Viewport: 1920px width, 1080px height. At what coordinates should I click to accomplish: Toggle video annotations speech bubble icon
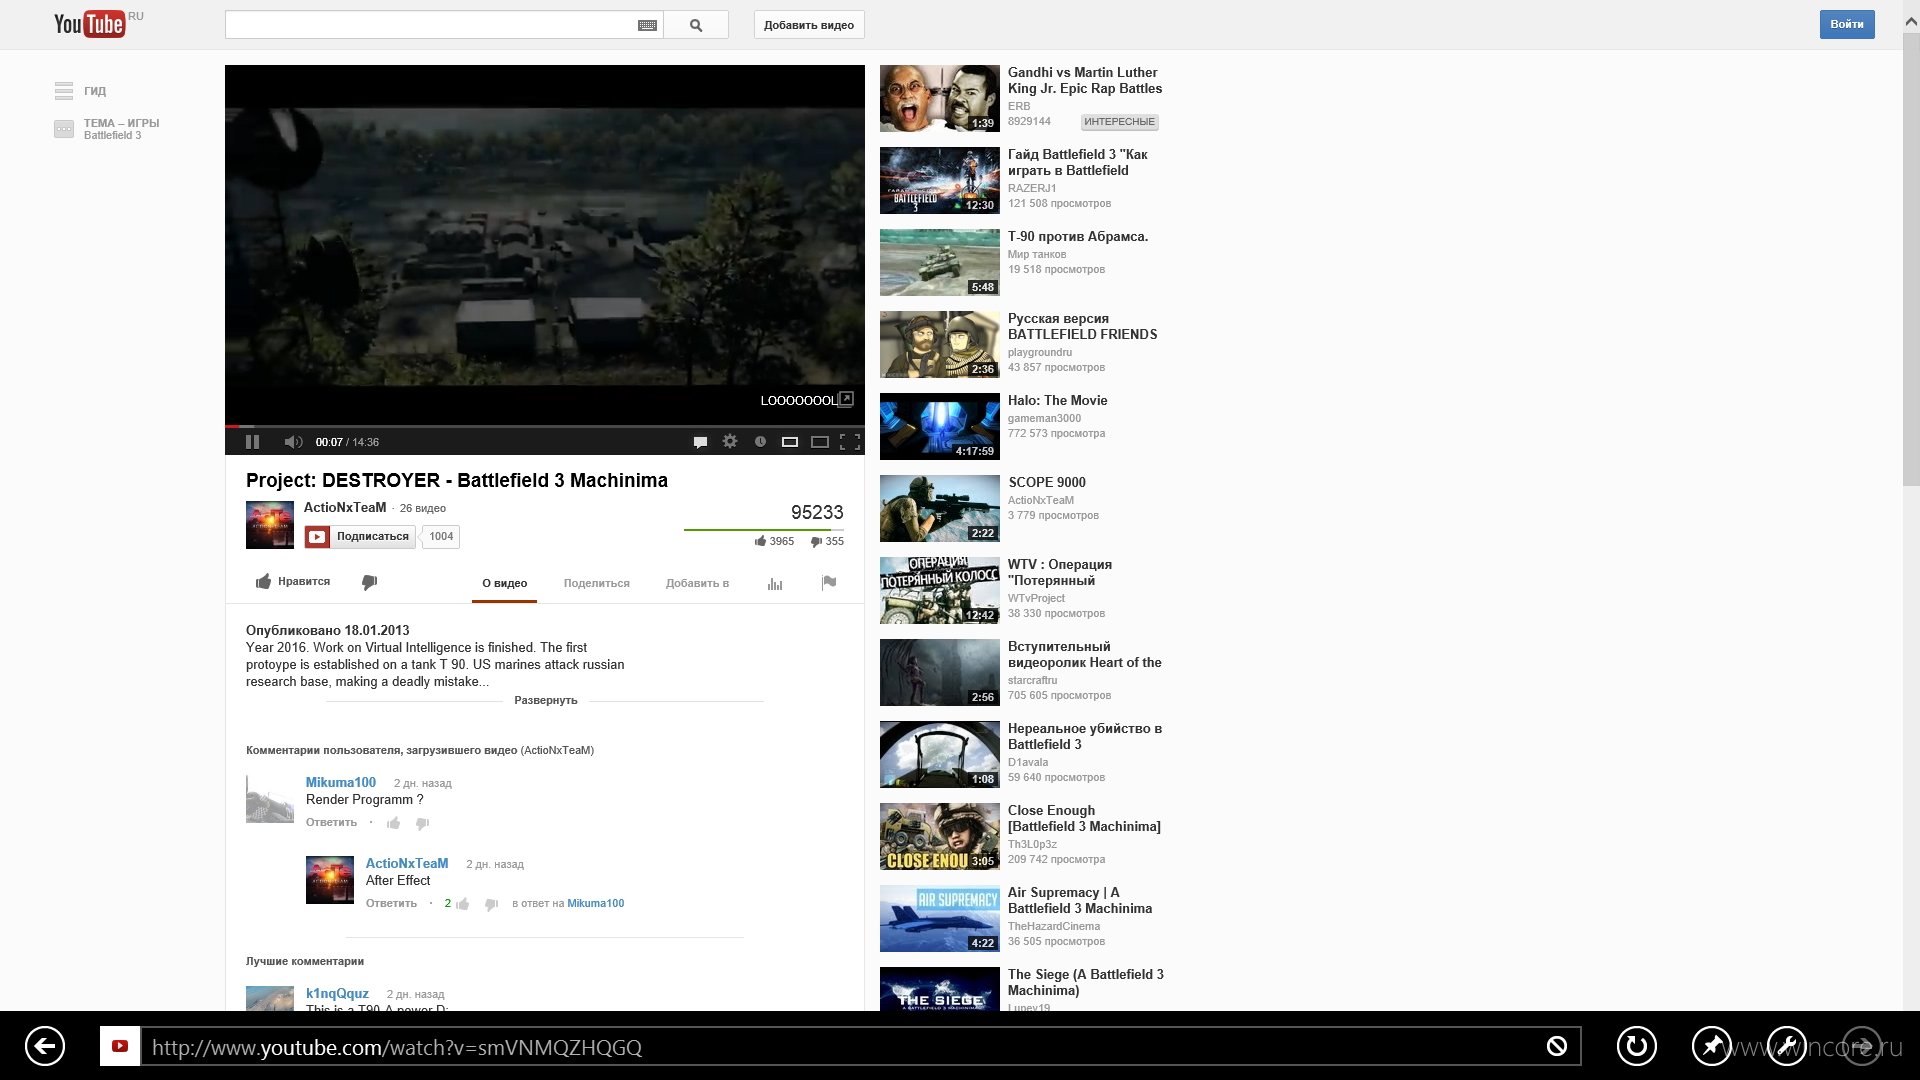tap(700, 442)
